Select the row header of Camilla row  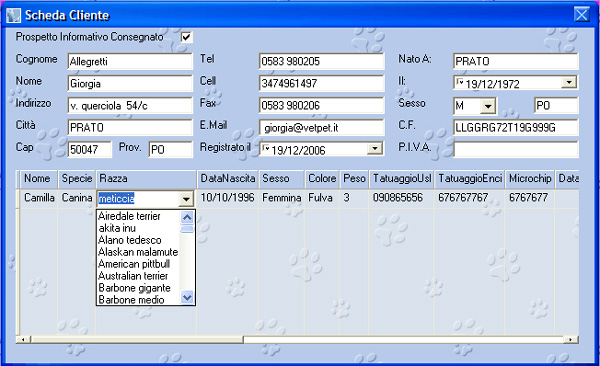(18, 198)
